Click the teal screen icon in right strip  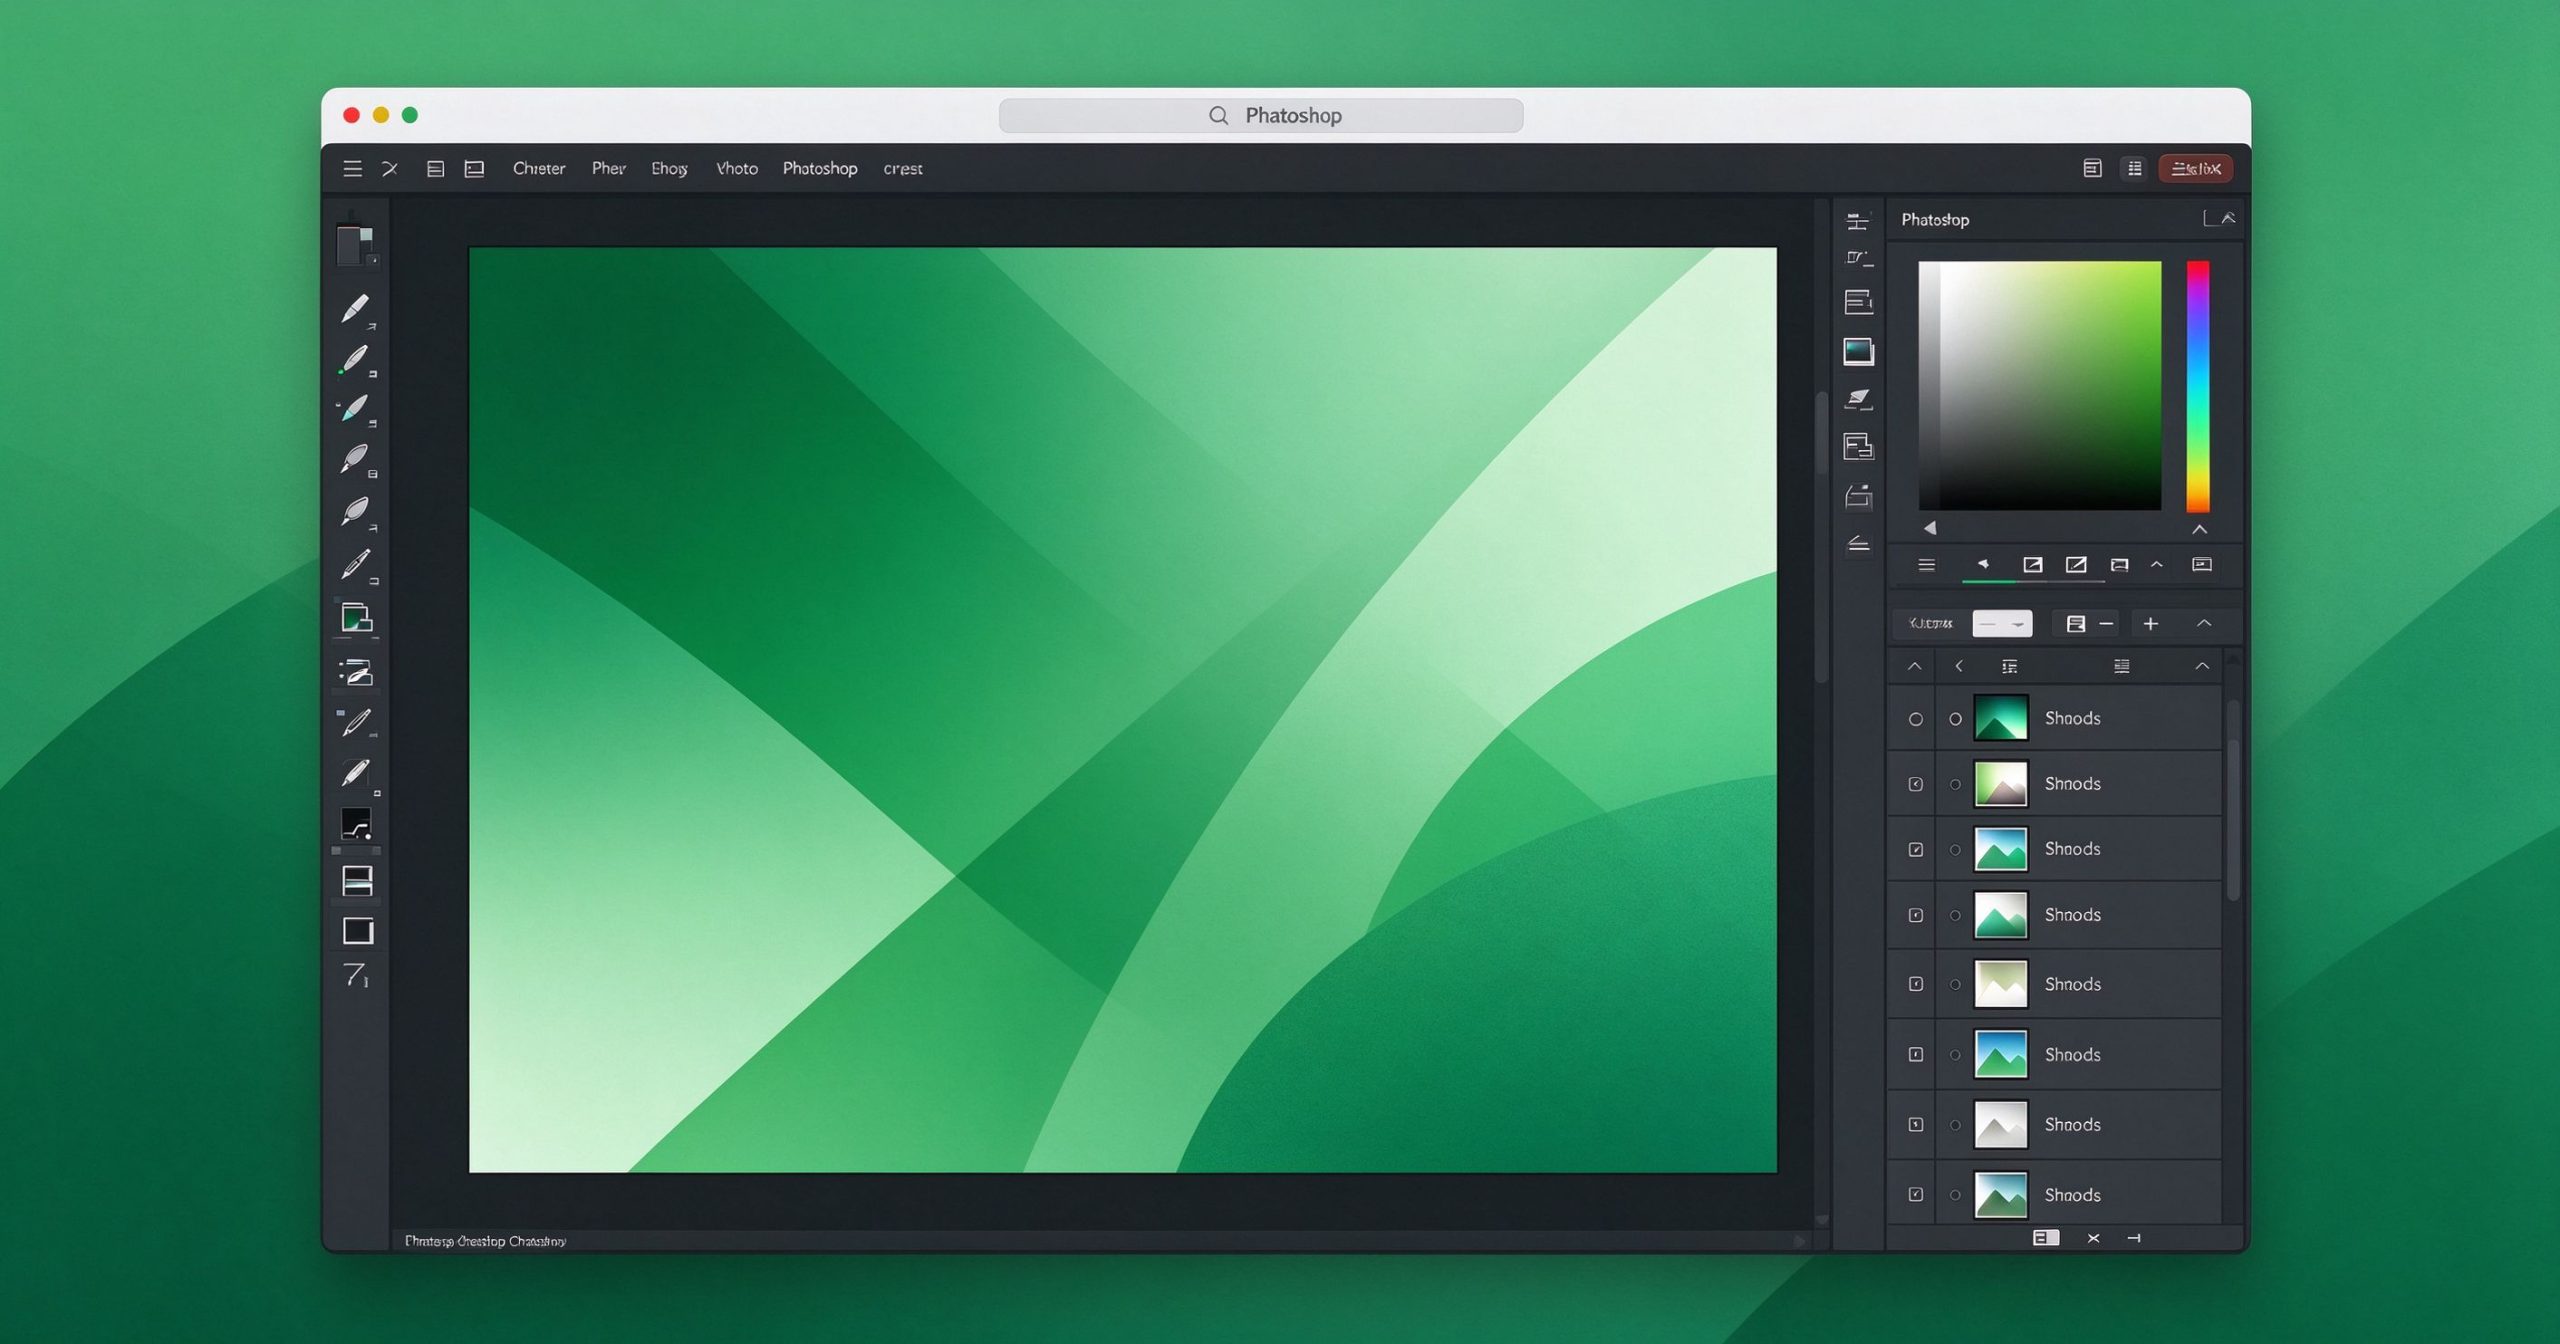click(x=1858, y=351)
